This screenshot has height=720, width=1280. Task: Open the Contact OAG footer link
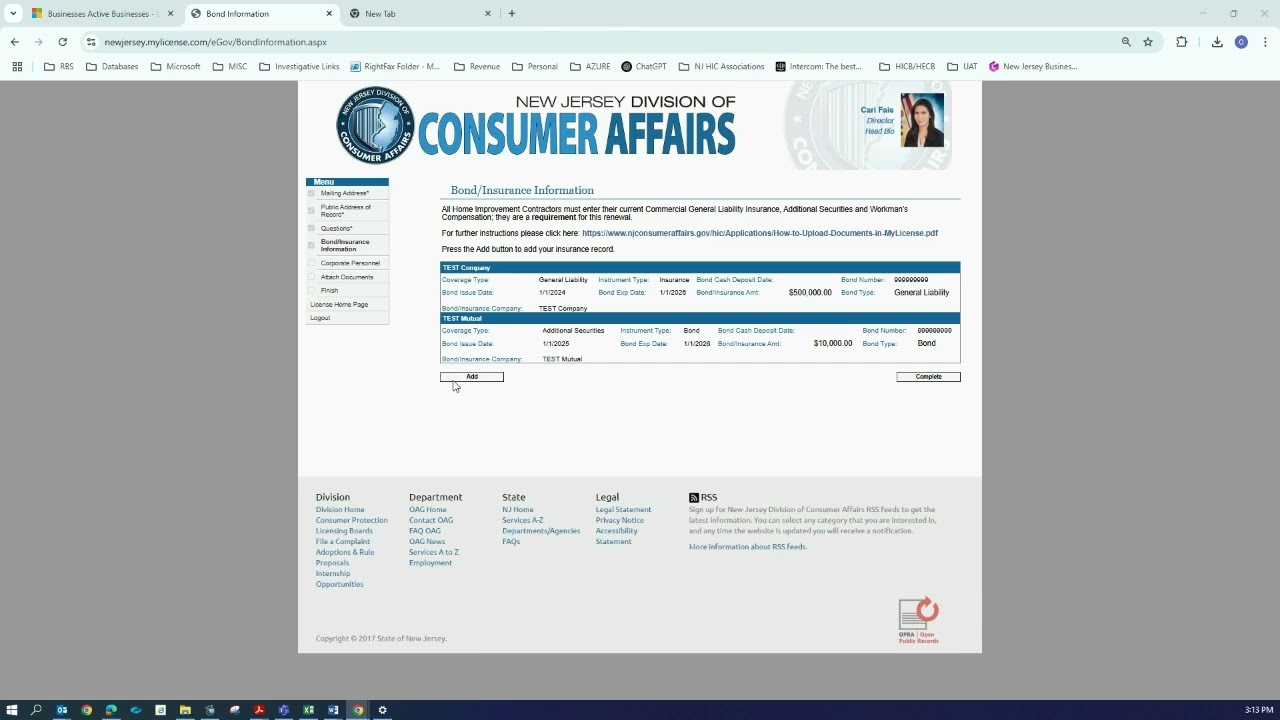(x=431, y=520)
